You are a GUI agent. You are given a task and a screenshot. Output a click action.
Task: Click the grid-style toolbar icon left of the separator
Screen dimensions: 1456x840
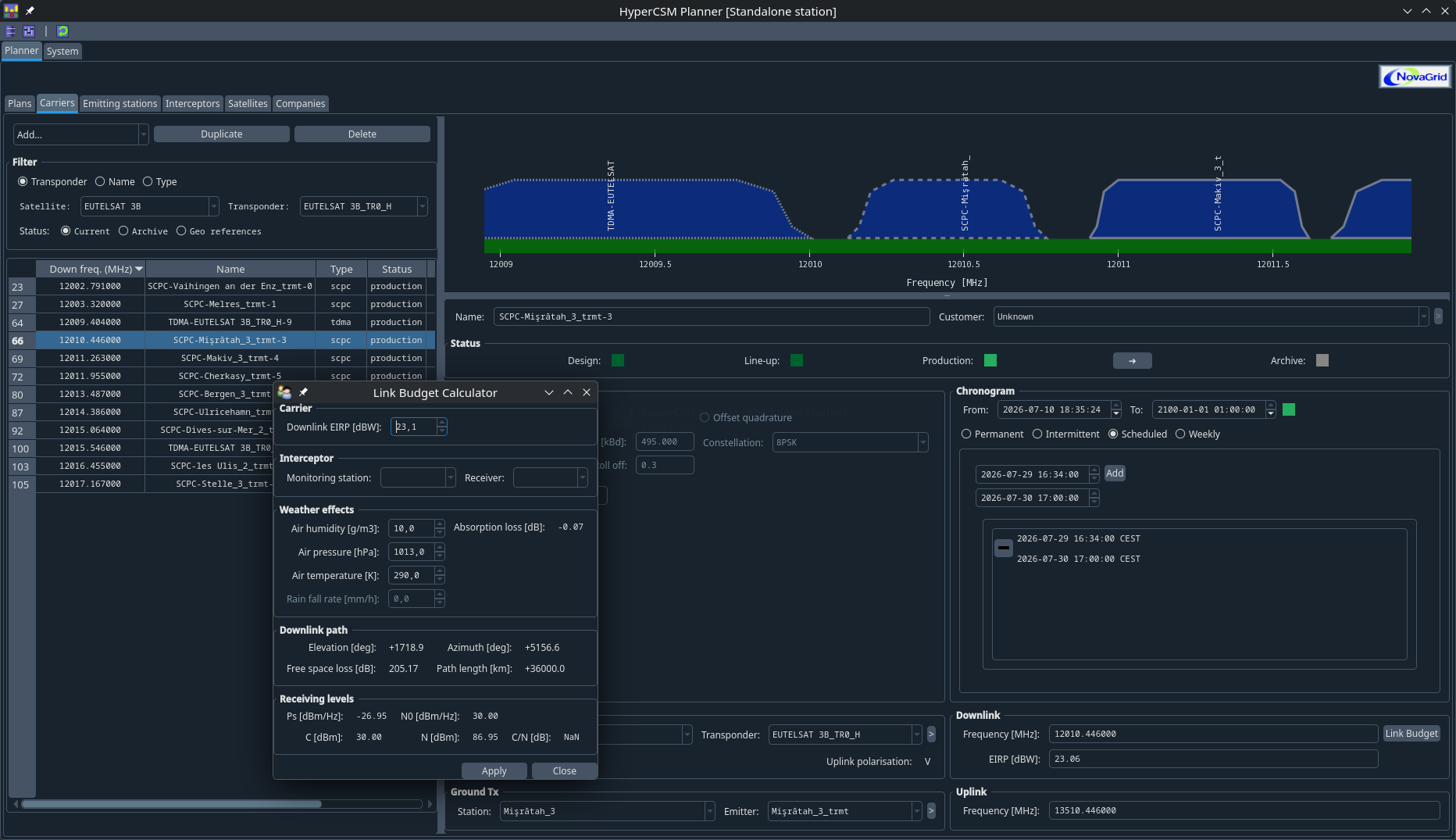(x=29, y=31)
